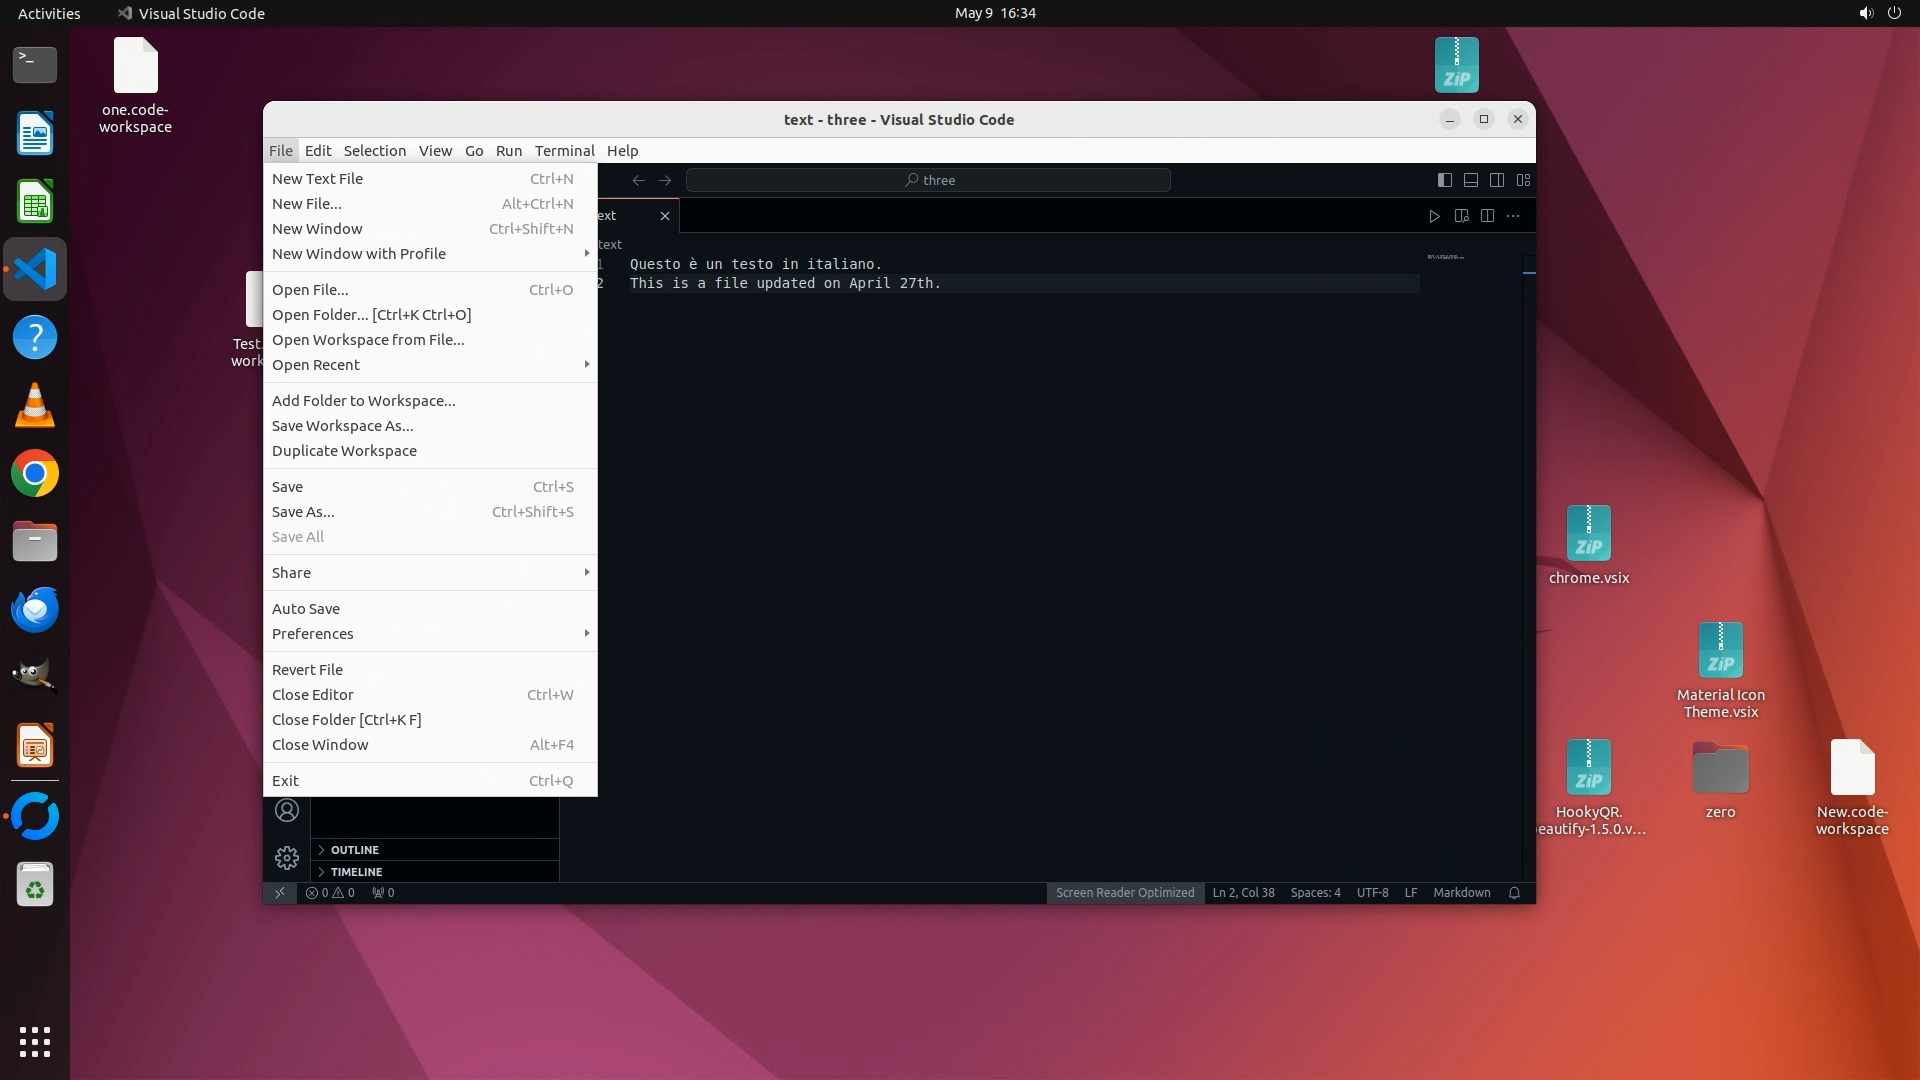Screen dimensions: 1920x1080
Task: Click the Markdown language mode button
Action: (x=1461, y=893)
